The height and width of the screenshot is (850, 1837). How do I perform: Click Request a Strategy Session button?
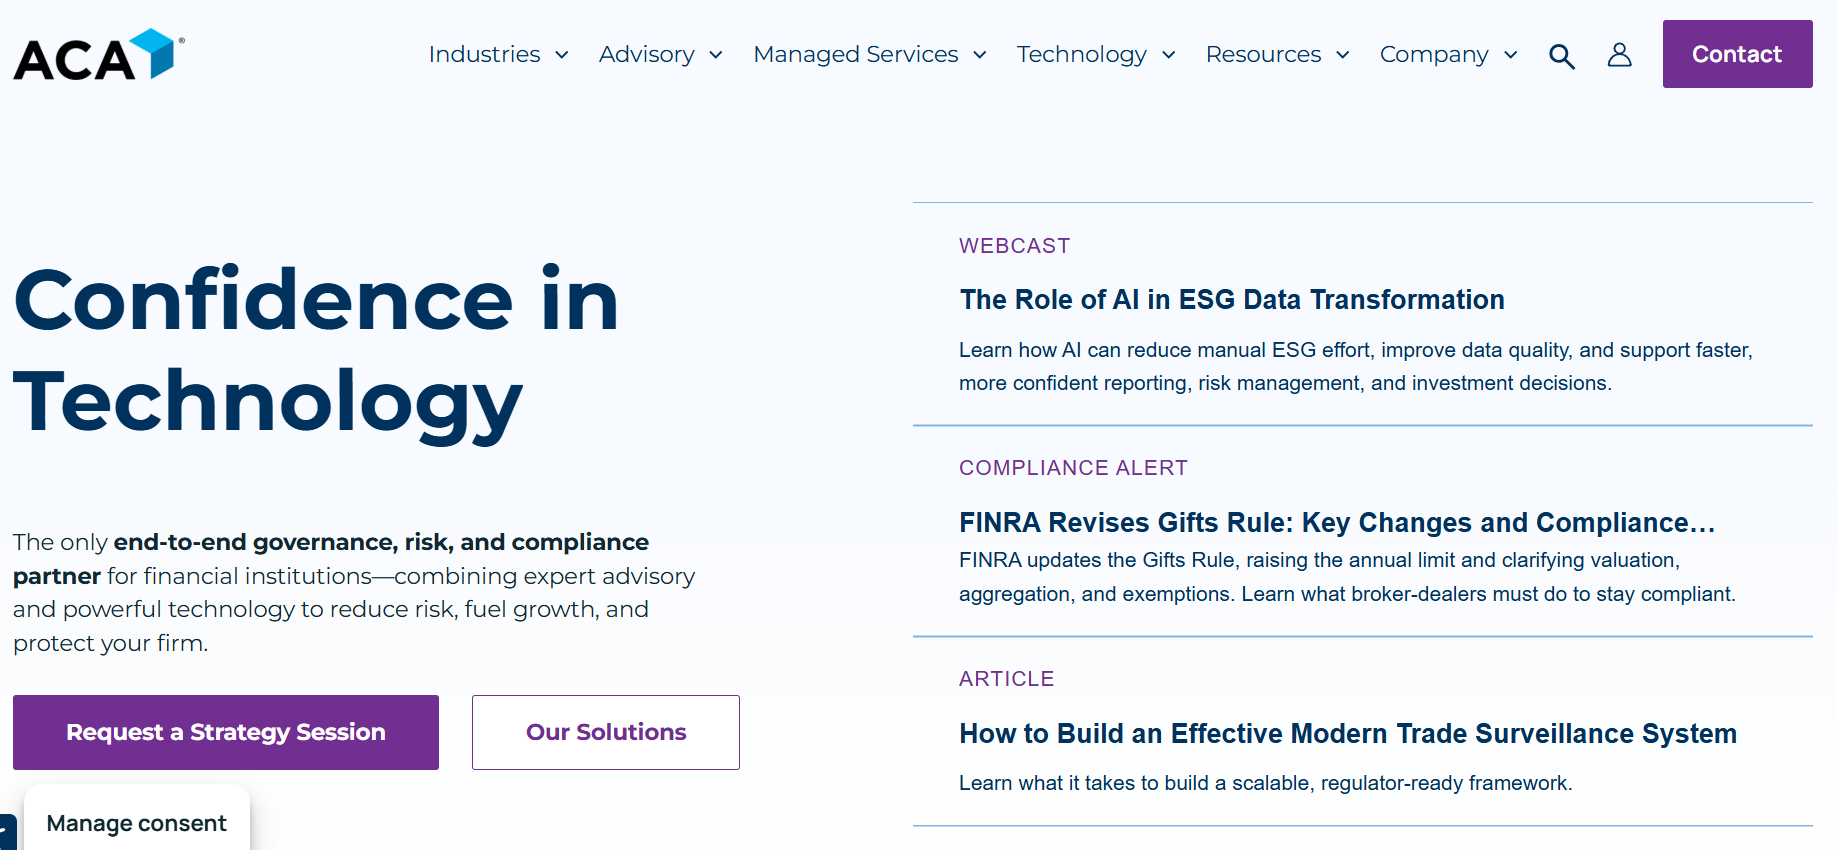pos(226,732)
